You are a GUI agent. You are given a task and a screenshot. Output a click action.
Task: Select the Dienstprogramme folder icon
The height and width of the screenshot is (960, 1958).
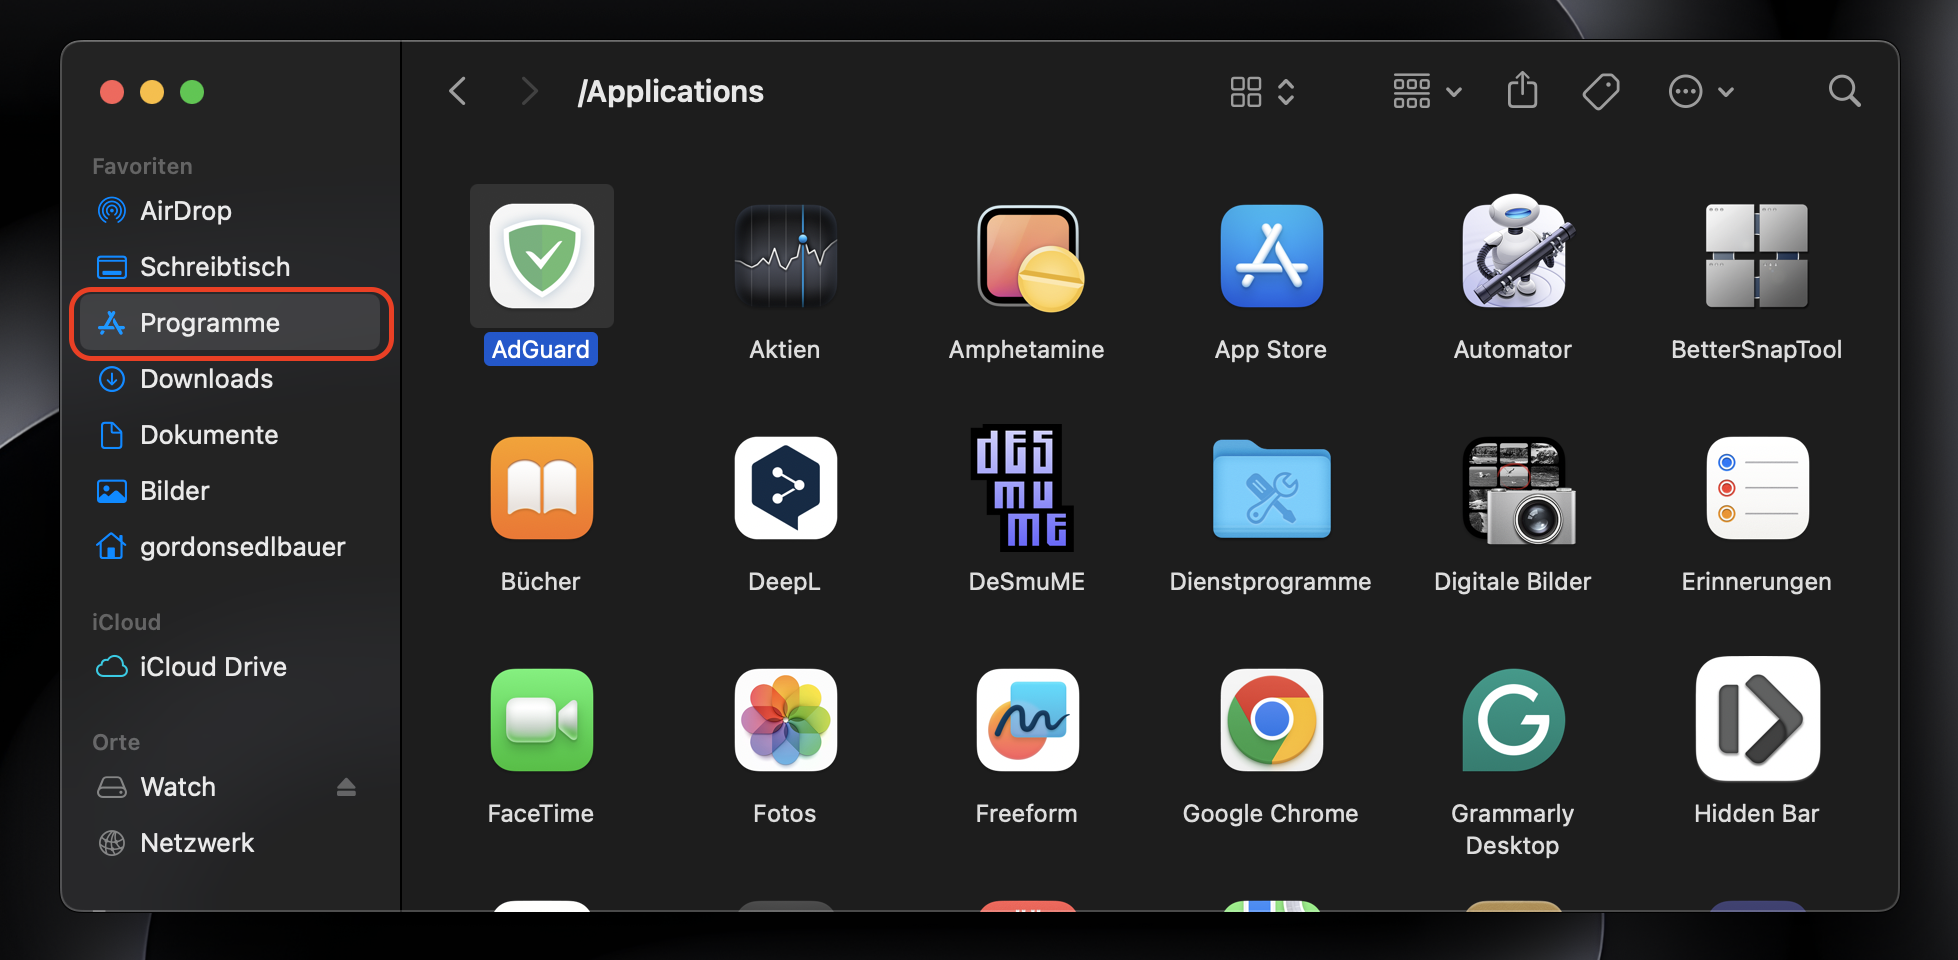[1271, 489]
